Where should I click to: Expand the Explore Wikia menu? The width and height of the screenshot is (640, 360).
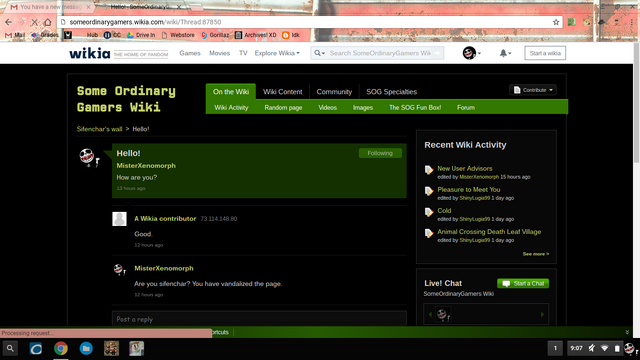[x=277, y=53]
